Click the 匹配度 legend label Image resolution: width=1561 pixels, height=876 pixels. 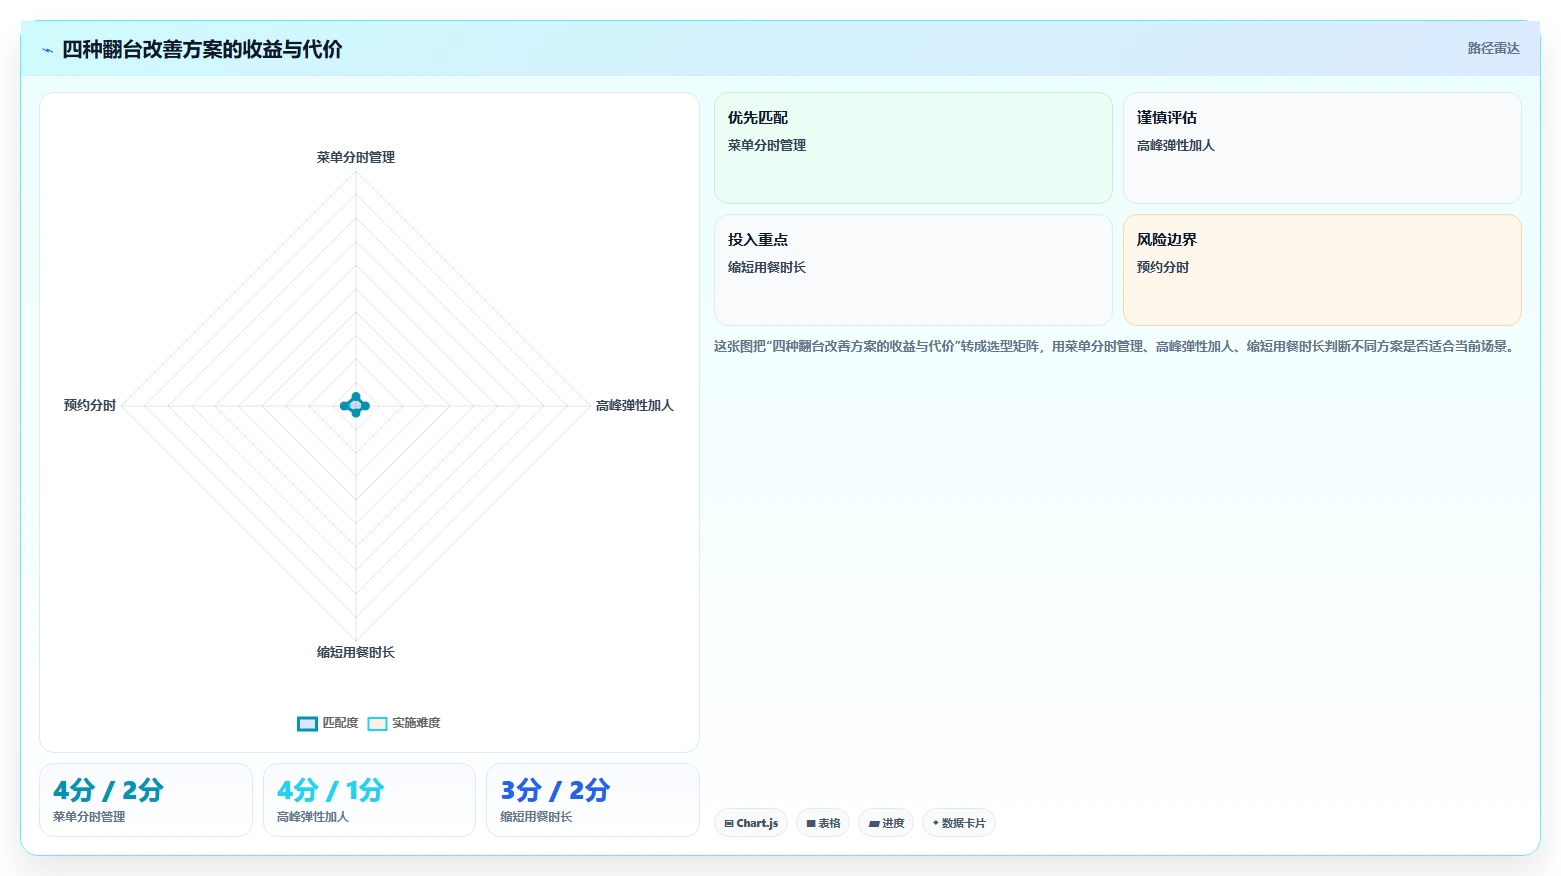point(340,723)
